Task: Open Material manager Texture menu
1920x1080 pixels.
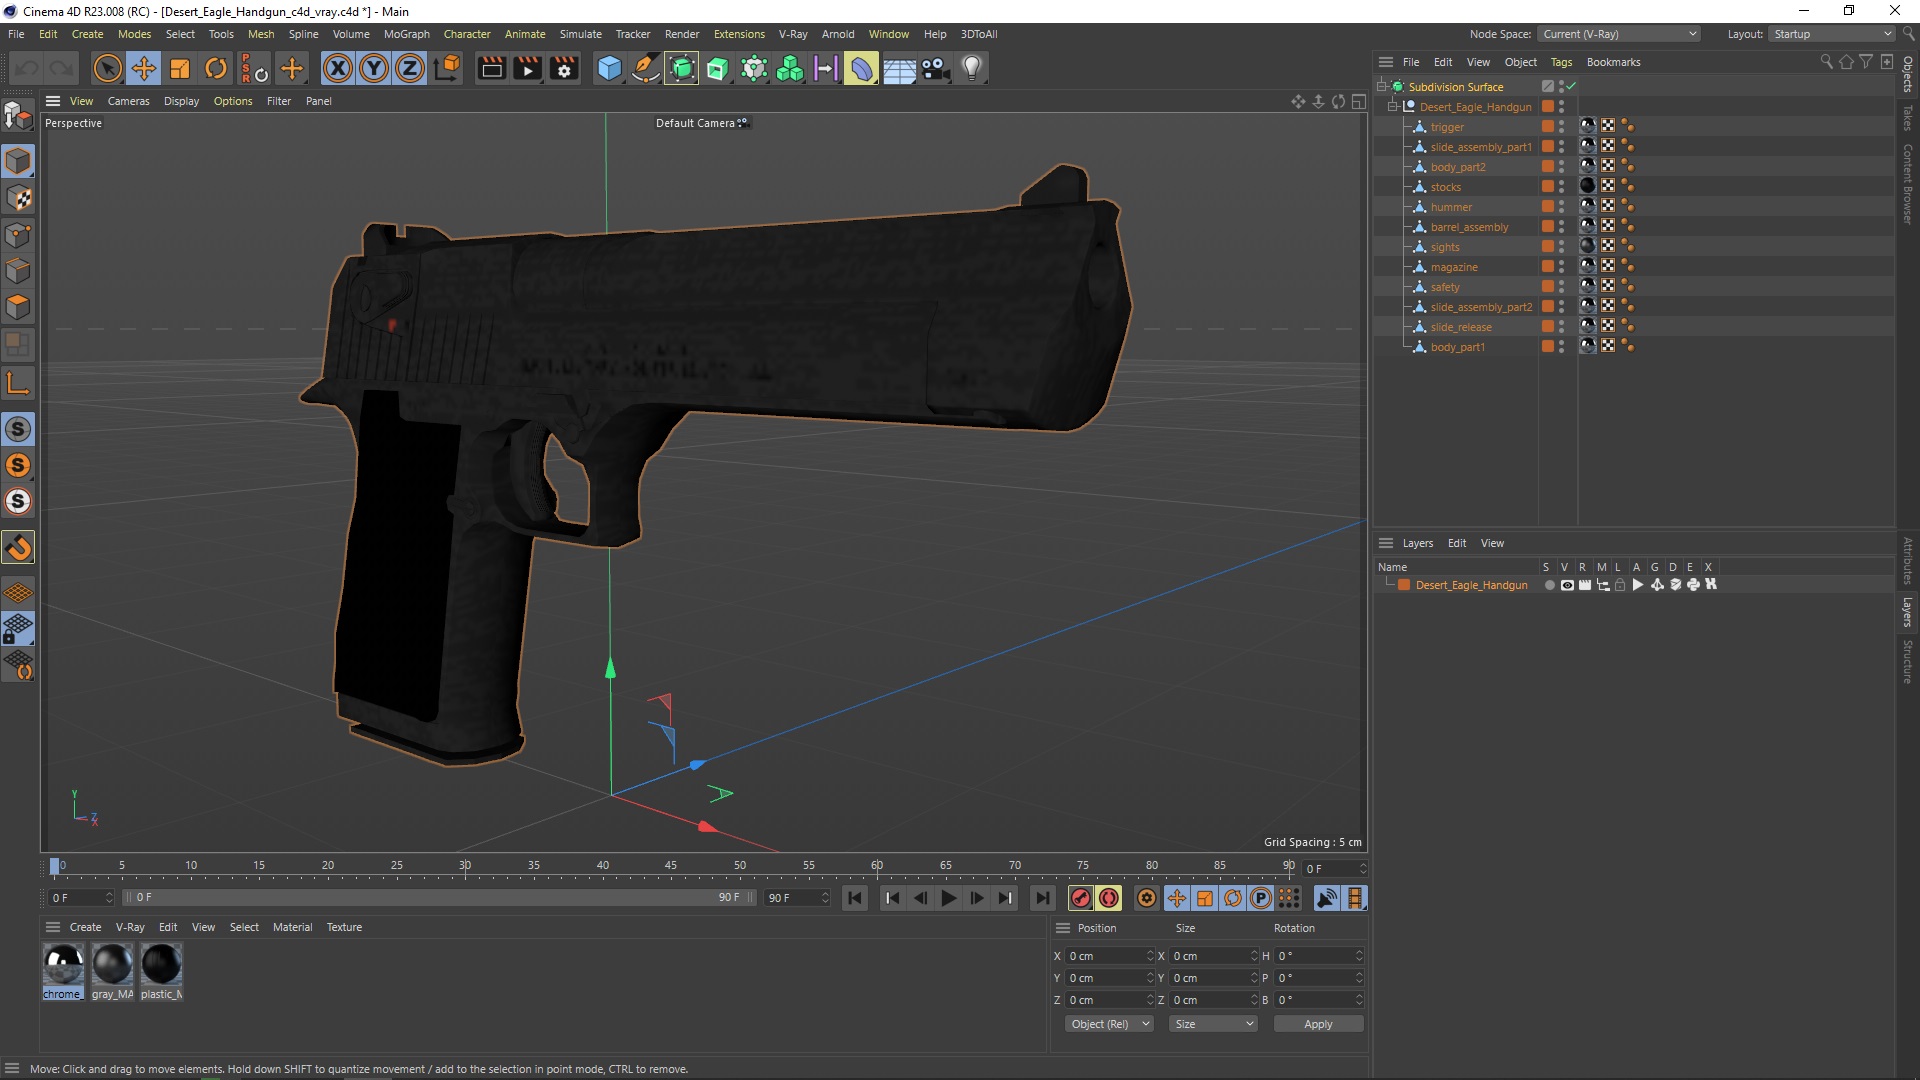Action: point(344,927)
